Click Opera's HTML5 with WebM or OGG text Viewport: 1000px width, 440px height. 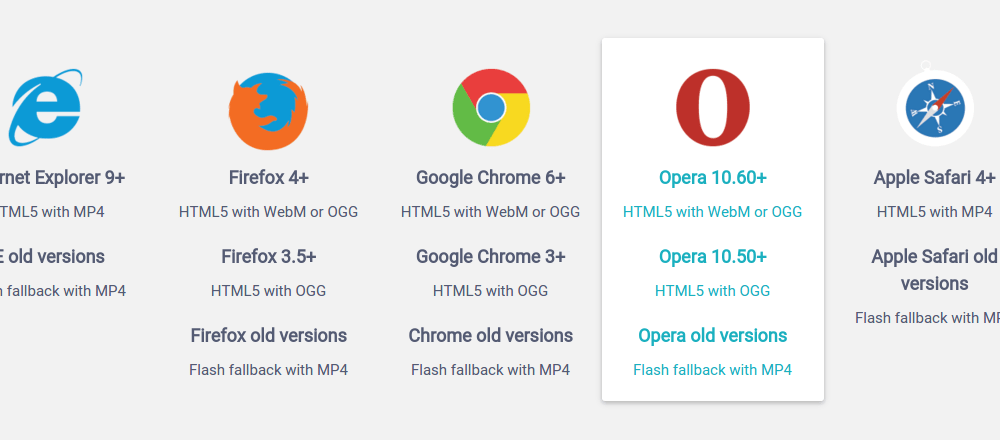click(712, 212)
